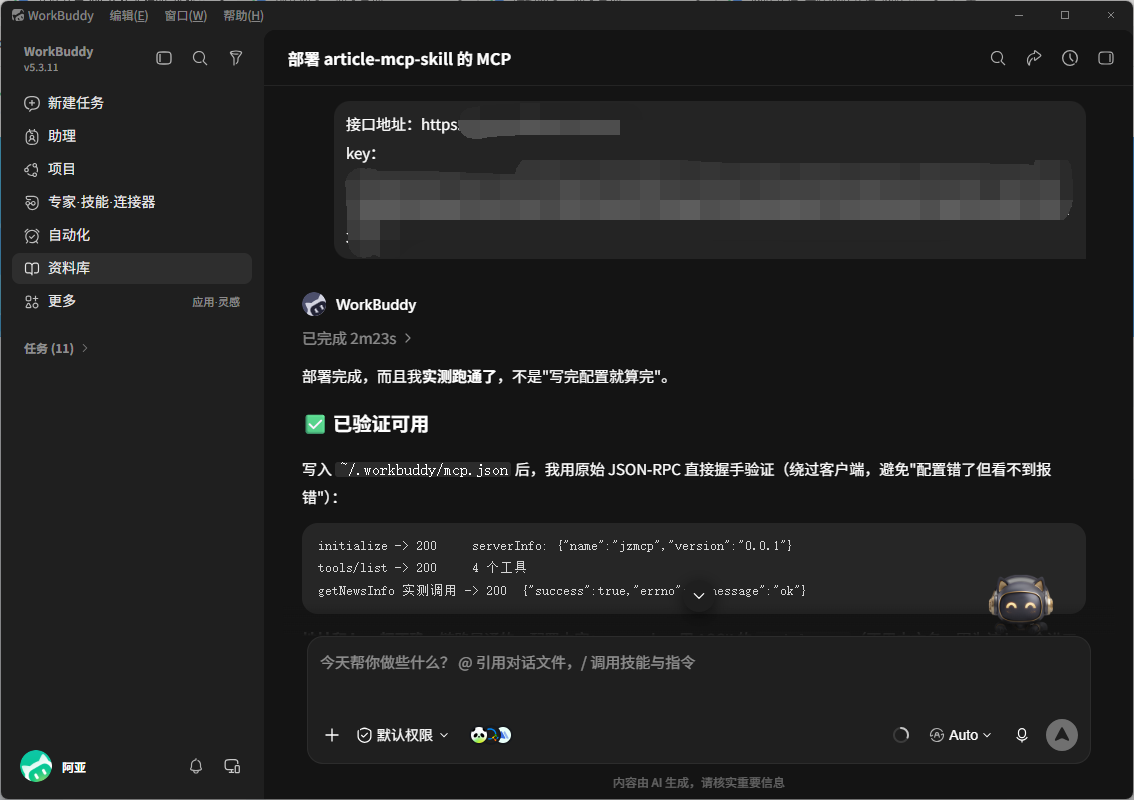The width and height of the screenshot is (1134, 800).
Task: Open the 自动化 automation section
Action: [x=132, y=235]
